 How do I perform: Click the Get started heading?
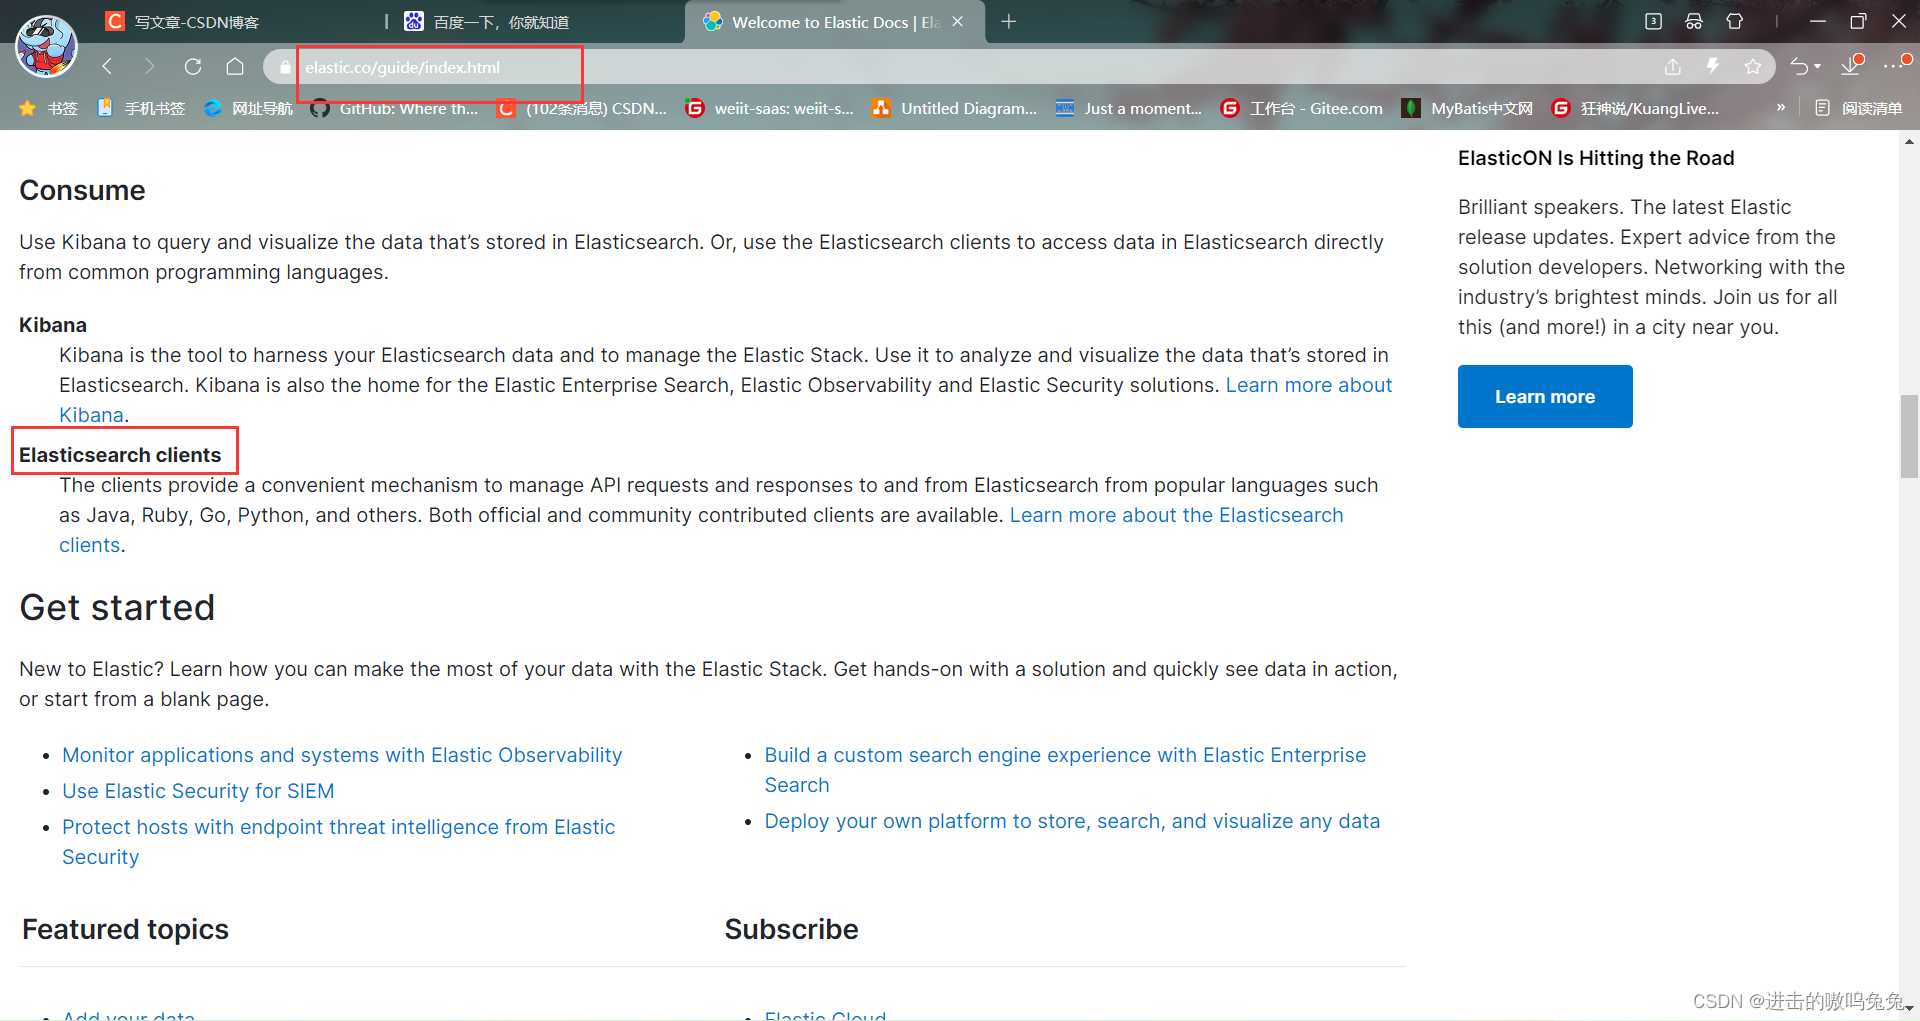(x=117, y=607)
